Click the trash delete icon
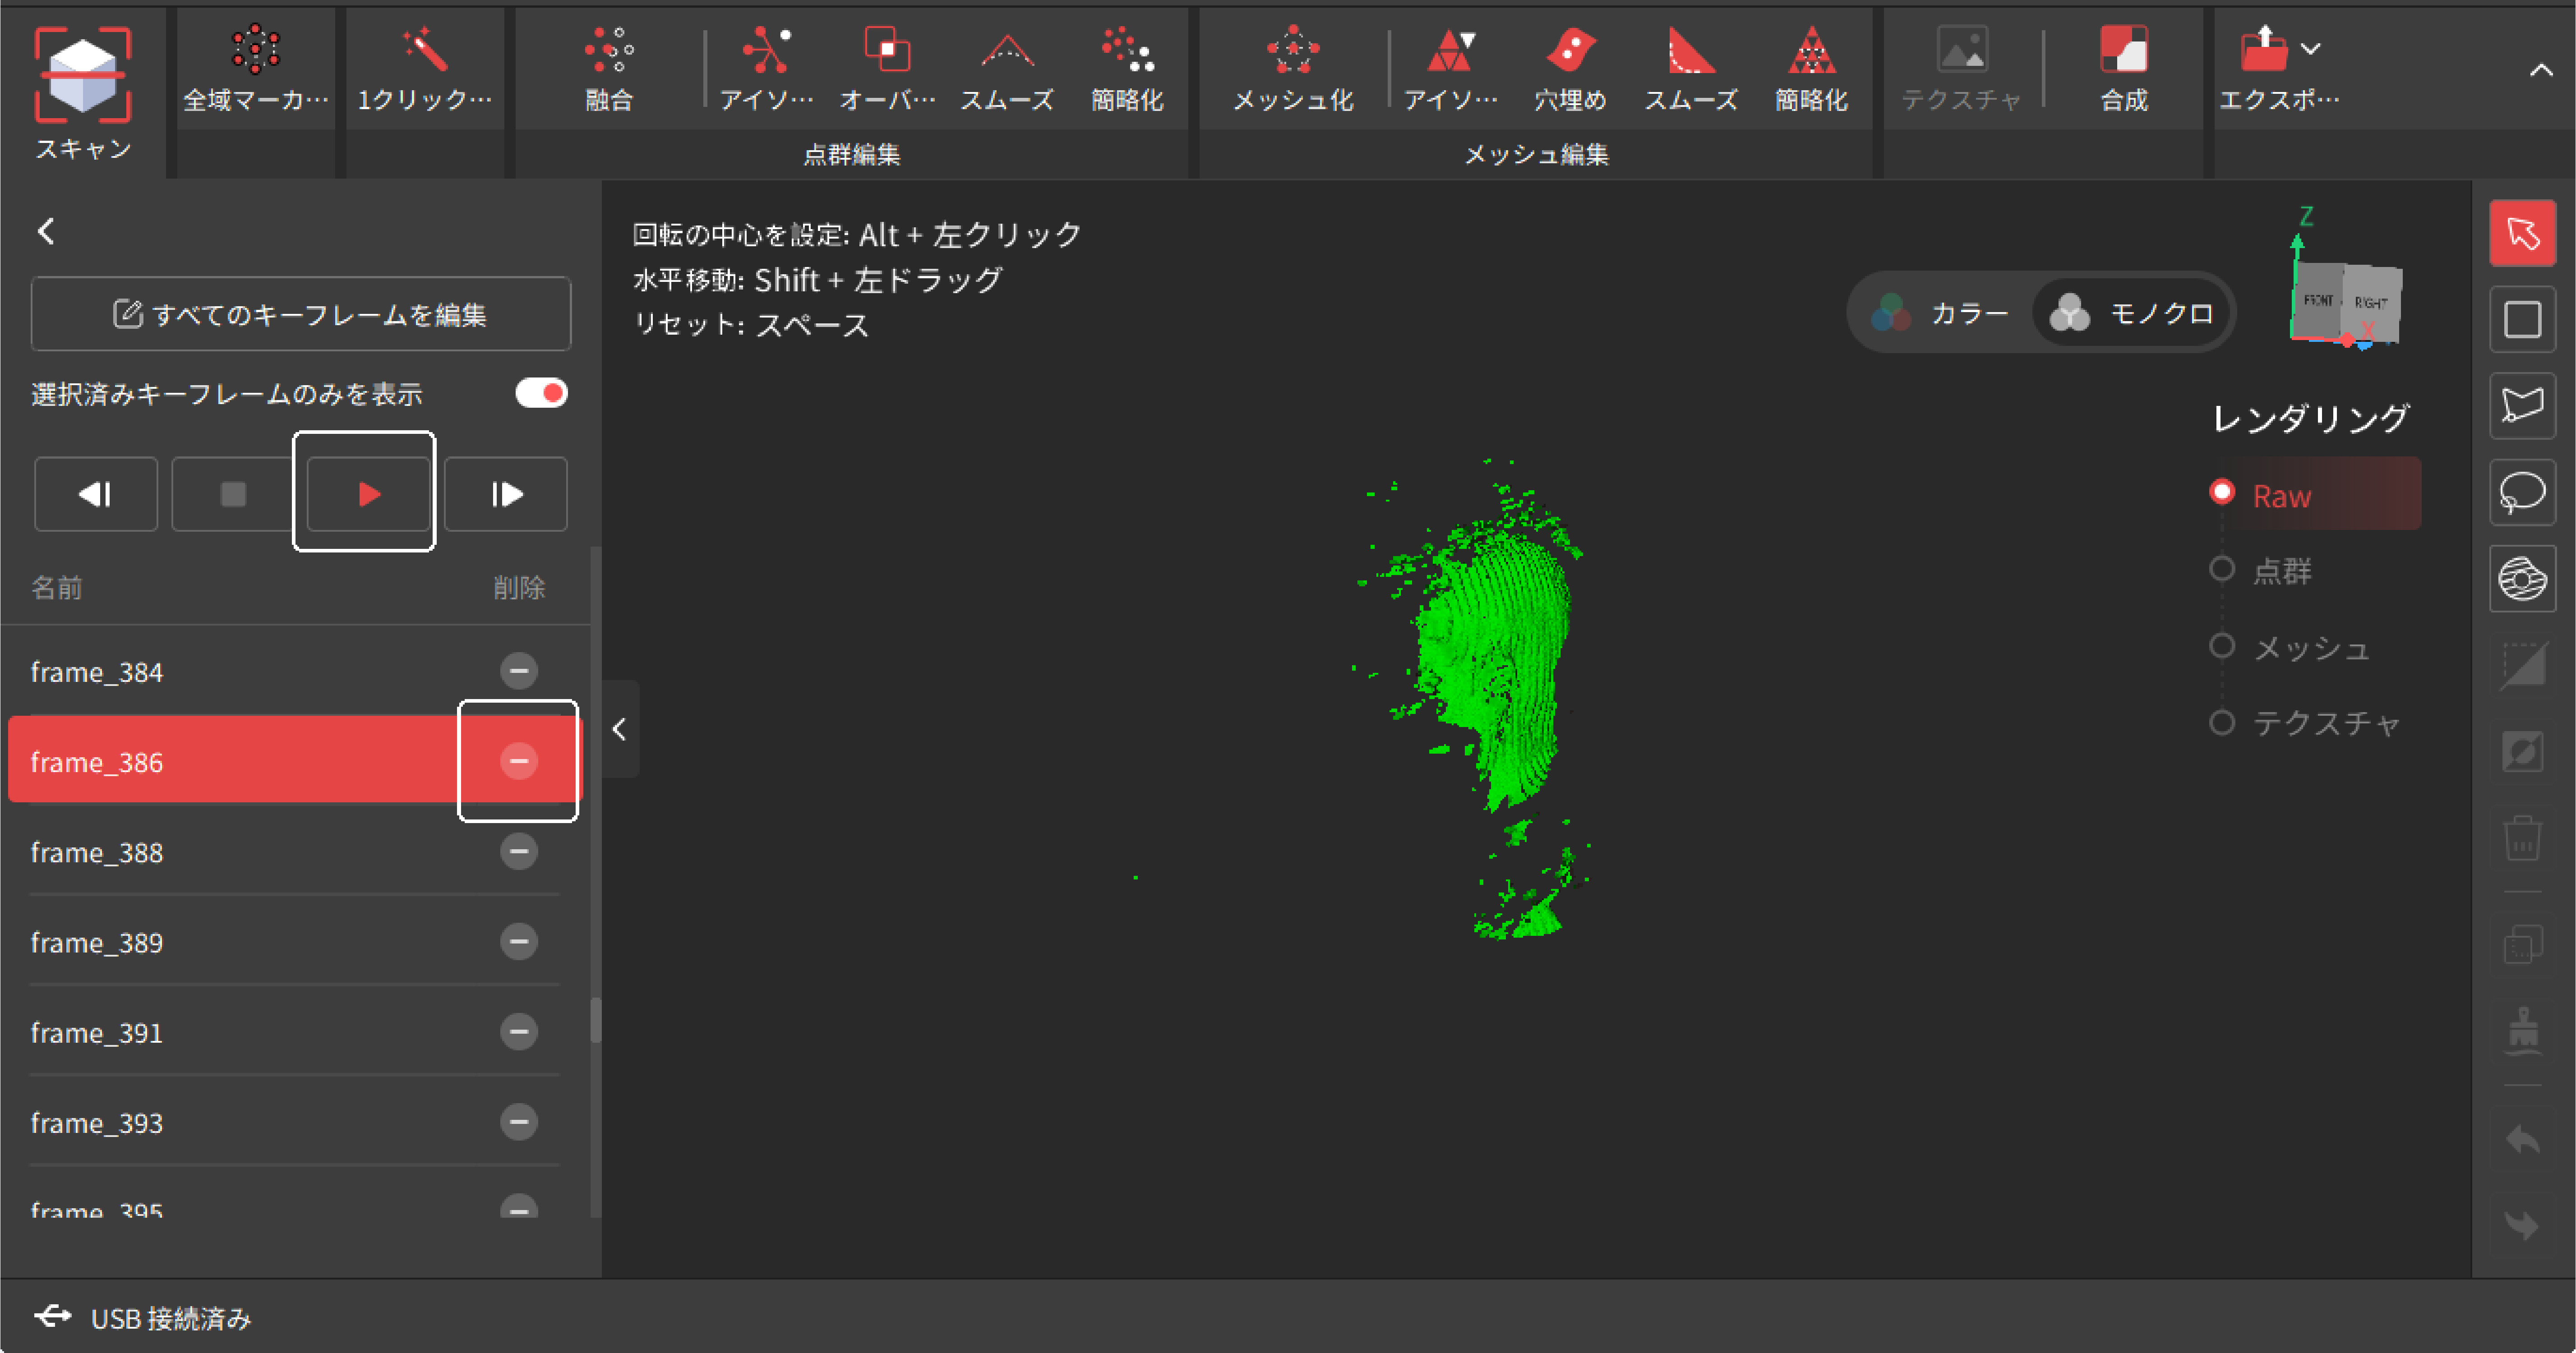Image resolution: width=2576 pixels, height=1353 pixels. [x=2522, y=837]
